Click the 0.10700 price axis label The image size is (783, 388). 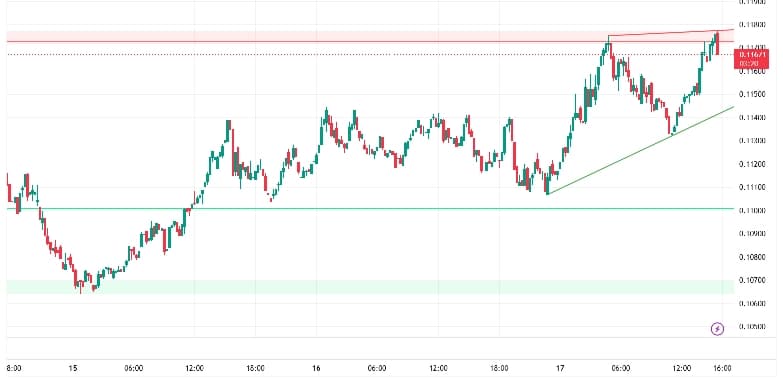click(752, 280)
